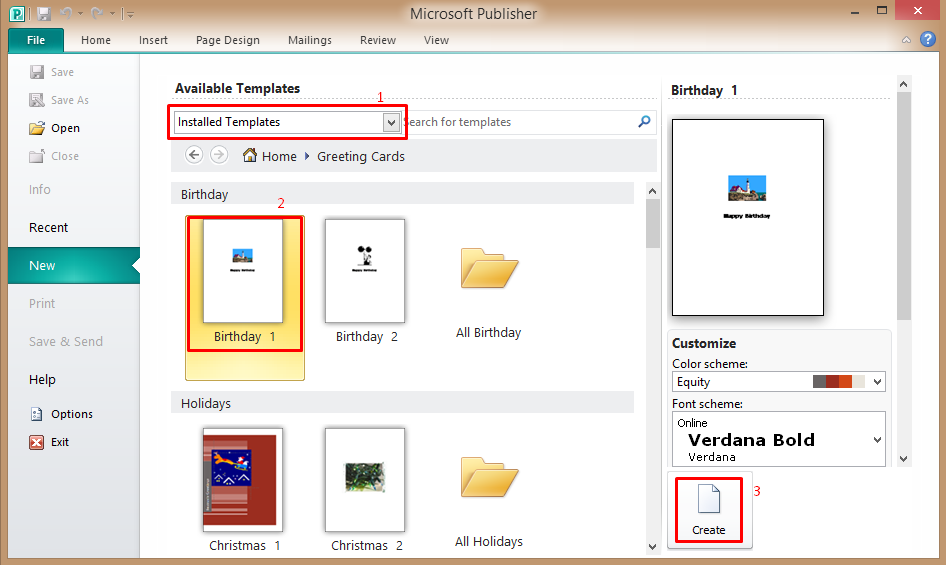Click the Create button
This screenshot has width=946, height=565.
point(709,510)
